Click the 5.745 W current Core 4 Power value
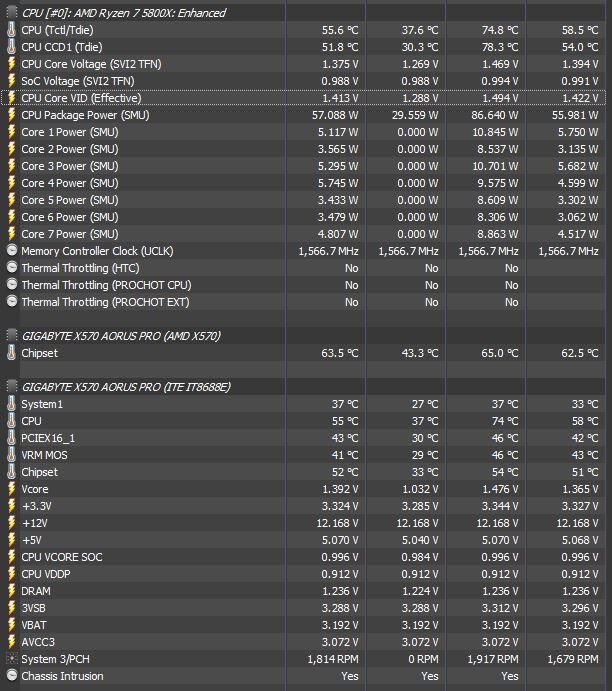 click(338, 183)
